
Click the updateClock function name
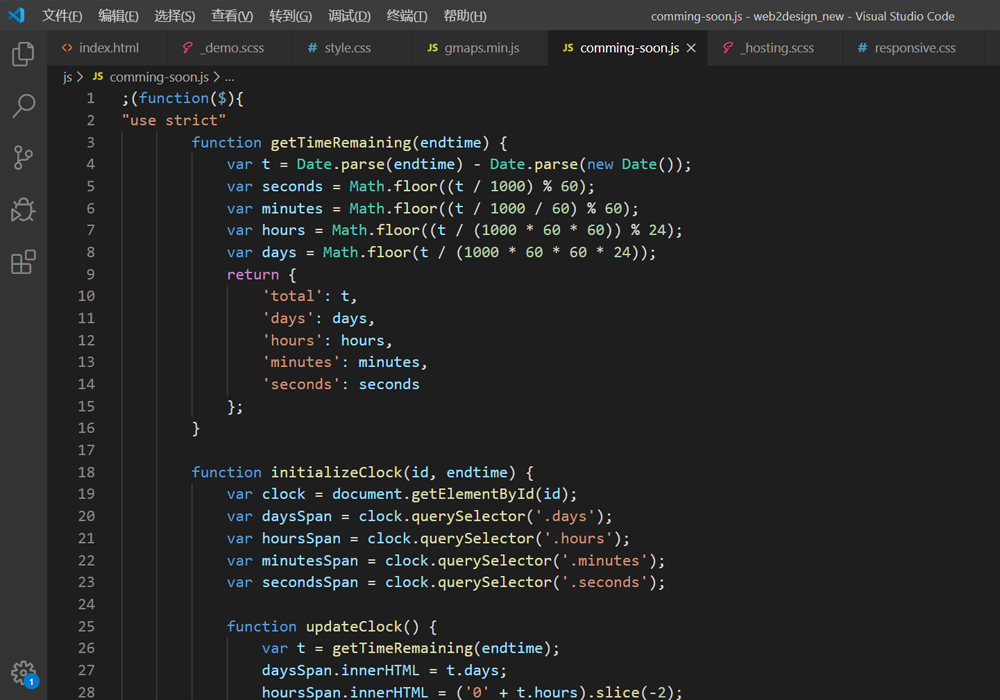point(354,626)
